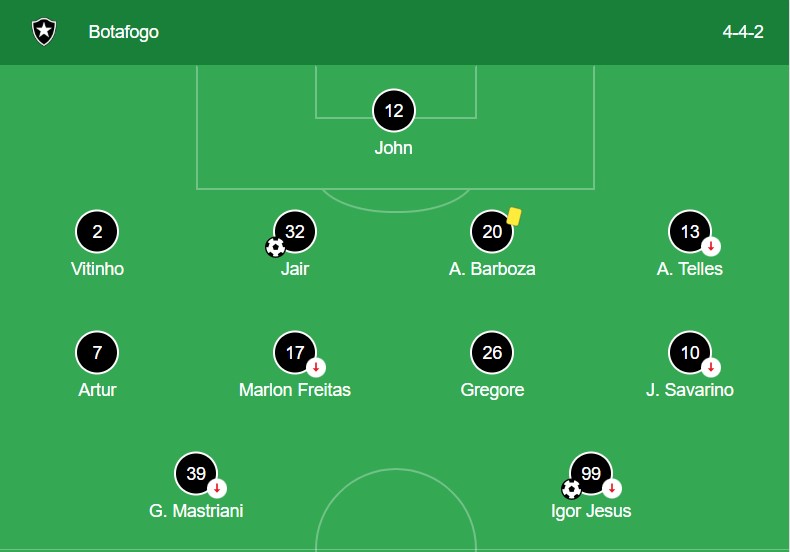Click the Botafogo club crest icon
The width and height of the screenshot is (790, 552).
point(44,32)
